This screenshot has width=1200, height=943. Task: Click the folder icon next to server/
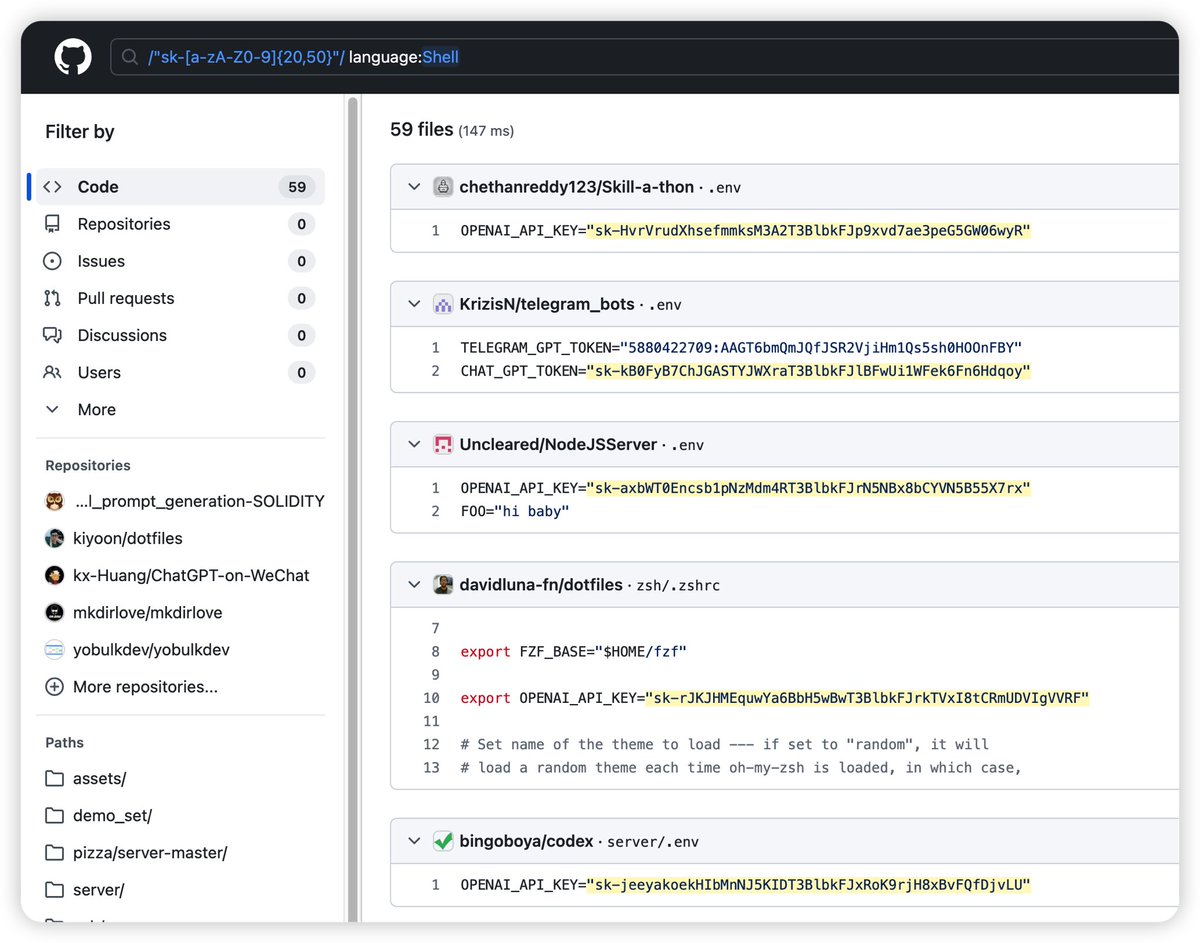pyautogui.click(x=54, y=889)
